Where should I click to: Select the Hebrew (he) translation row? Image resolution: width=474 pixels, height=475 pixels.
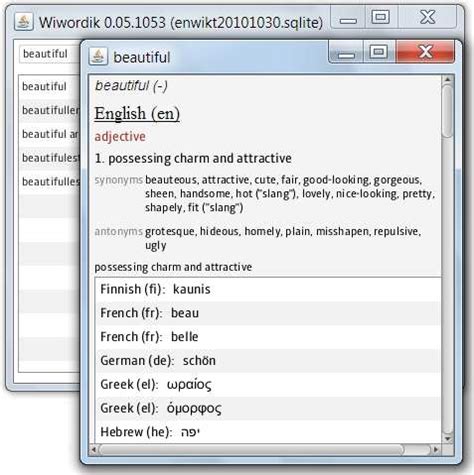[268, 432]
